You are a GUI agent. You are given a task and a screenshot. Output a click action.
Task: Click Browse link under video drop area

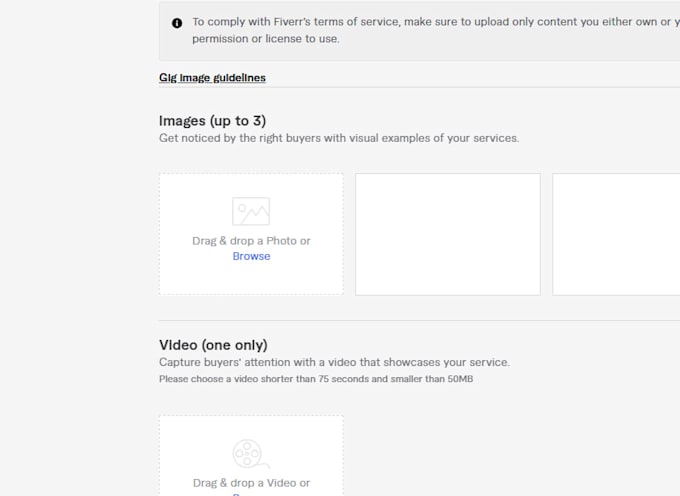pyautogui.click(x=236, y=494)
